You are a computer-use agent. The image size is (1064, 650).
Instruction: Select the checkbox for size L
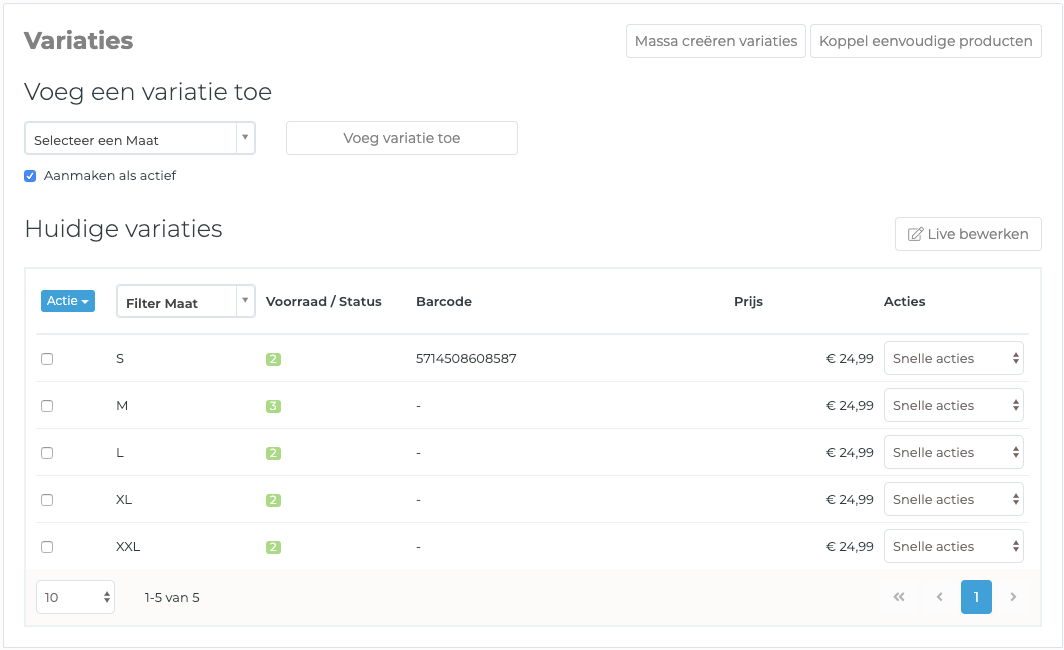tap(47, 453)
